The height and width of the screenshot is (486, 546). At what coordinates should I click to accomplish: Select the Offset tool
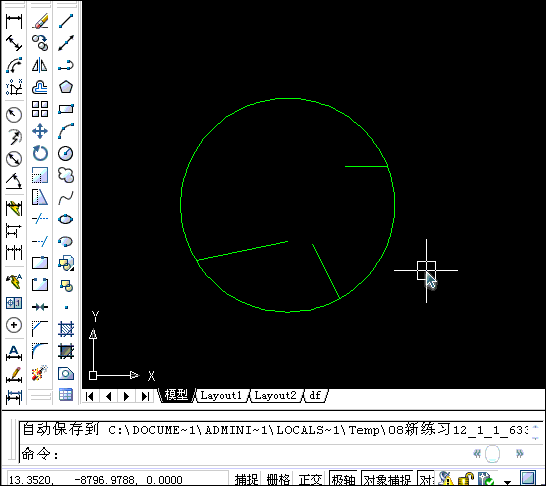tap(40, 87)
